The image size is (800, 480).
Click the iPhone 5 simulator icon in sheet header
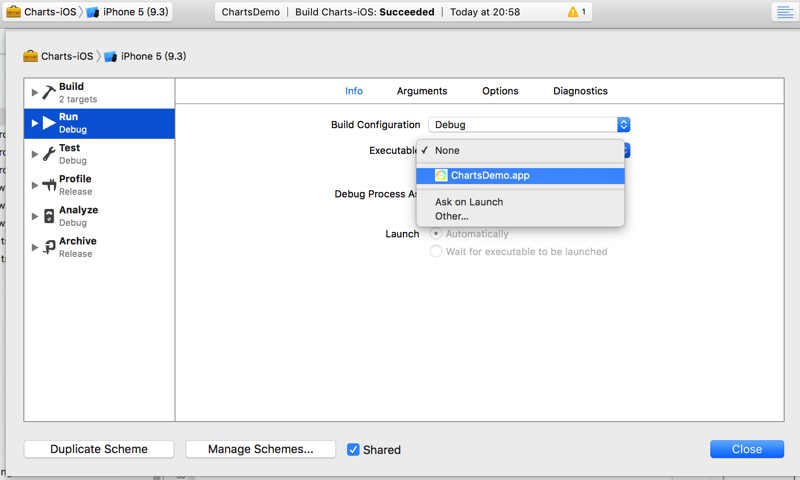pos(110,56)
